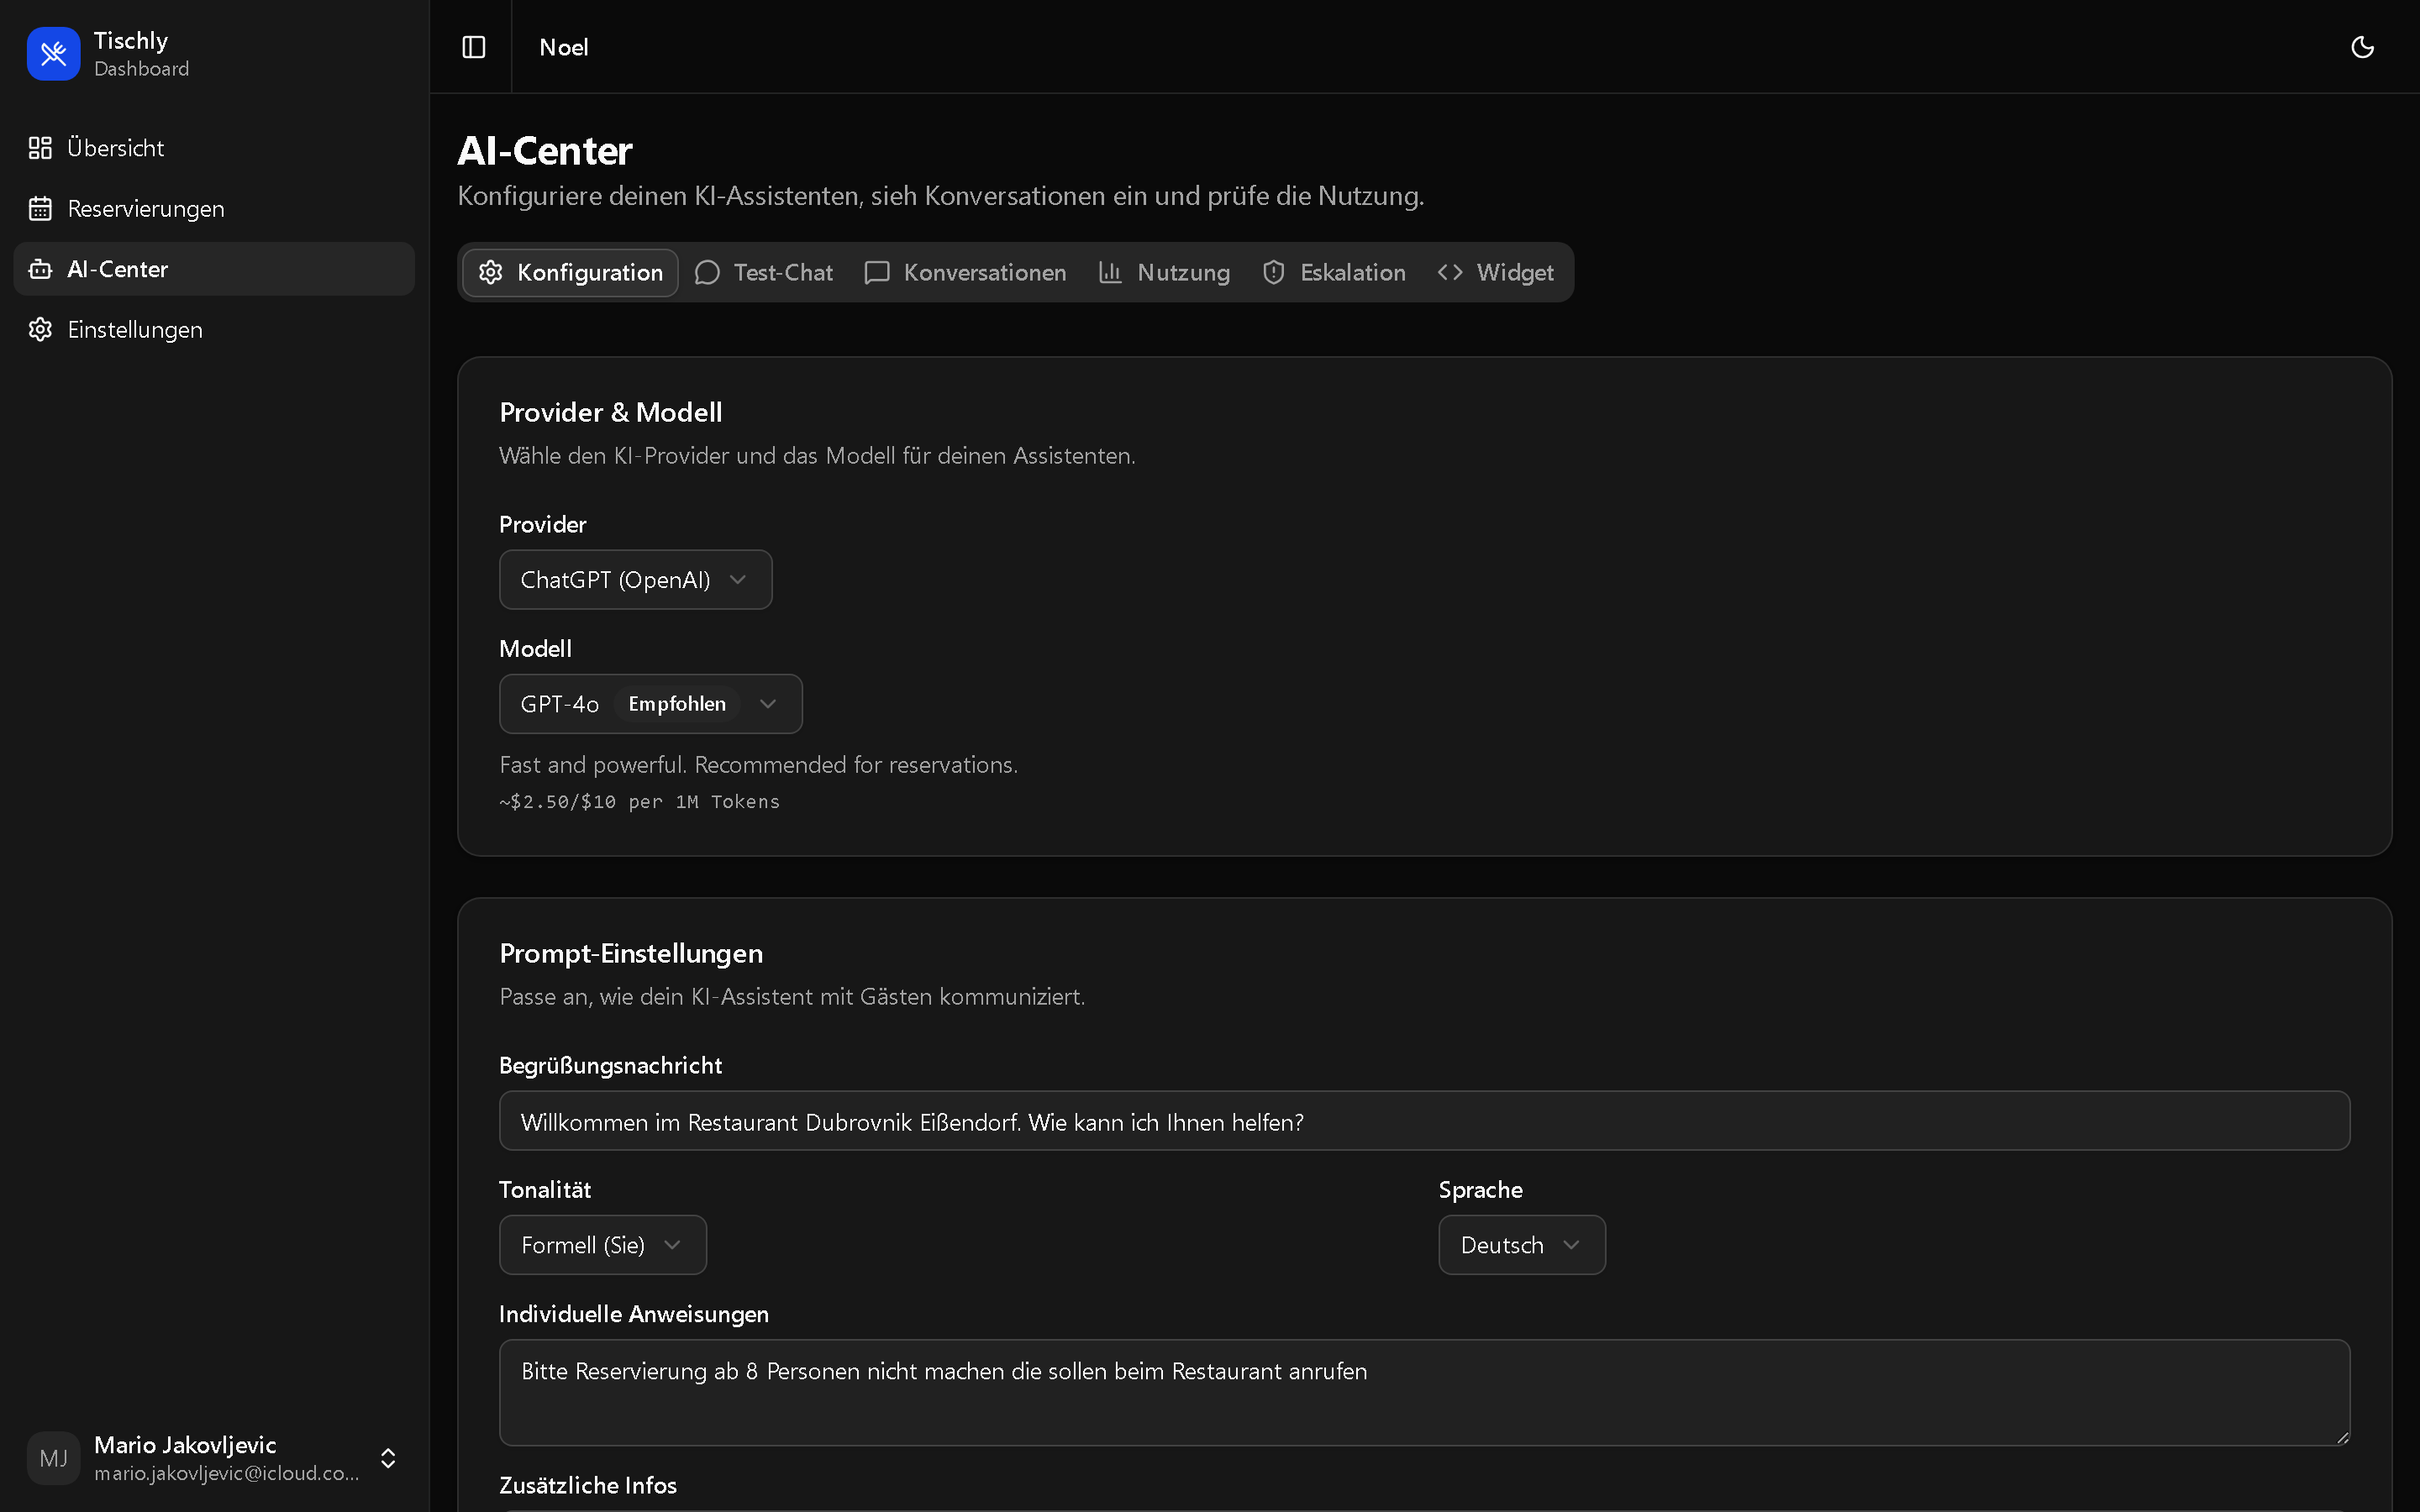Click the Übersicht dashboard grid icon
This screenshot has height=1512, width=2420.
pyautogui.click(x=40, y=147)
